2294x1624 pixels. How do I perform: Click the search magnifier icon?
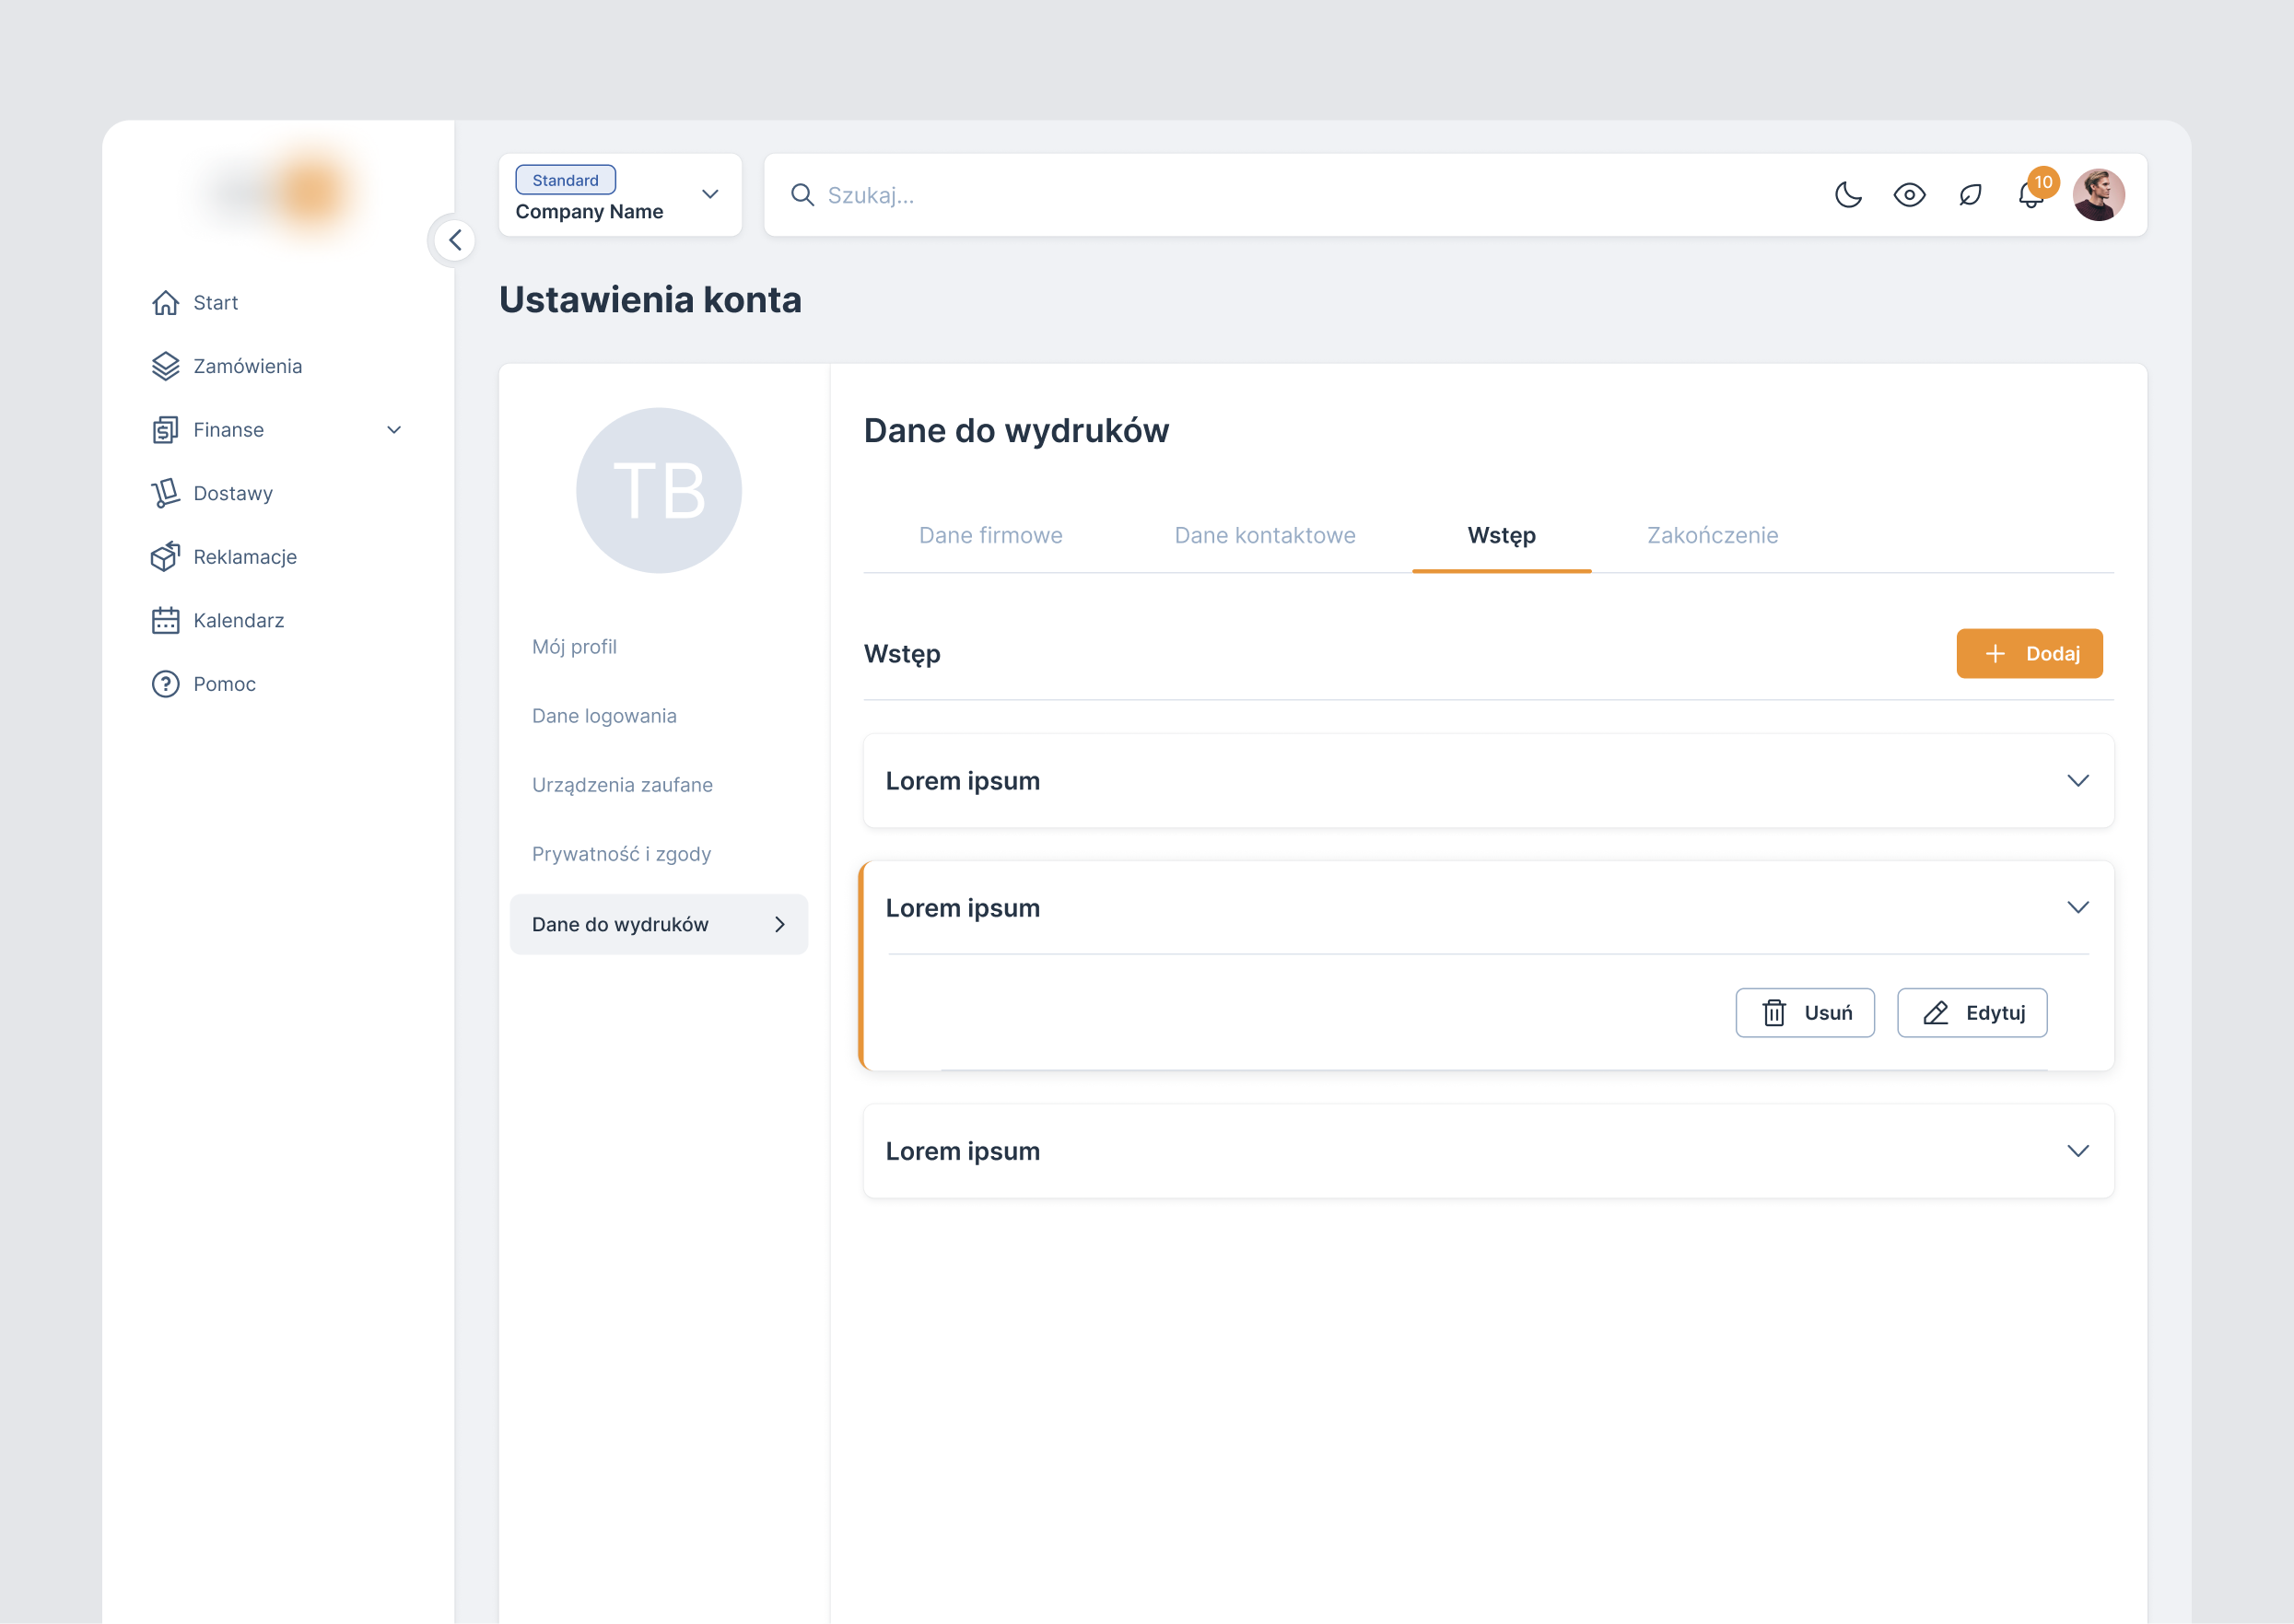(x=802, y=194)
